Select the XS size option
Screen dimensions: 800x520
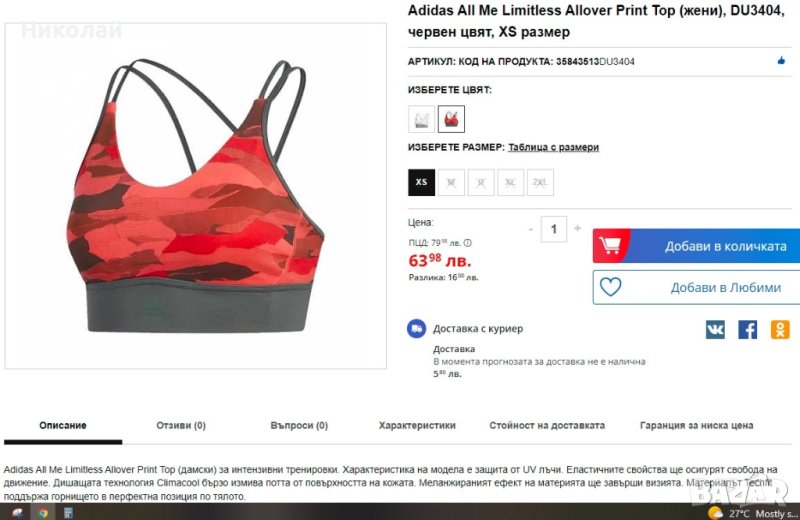[x=421, y=182]
